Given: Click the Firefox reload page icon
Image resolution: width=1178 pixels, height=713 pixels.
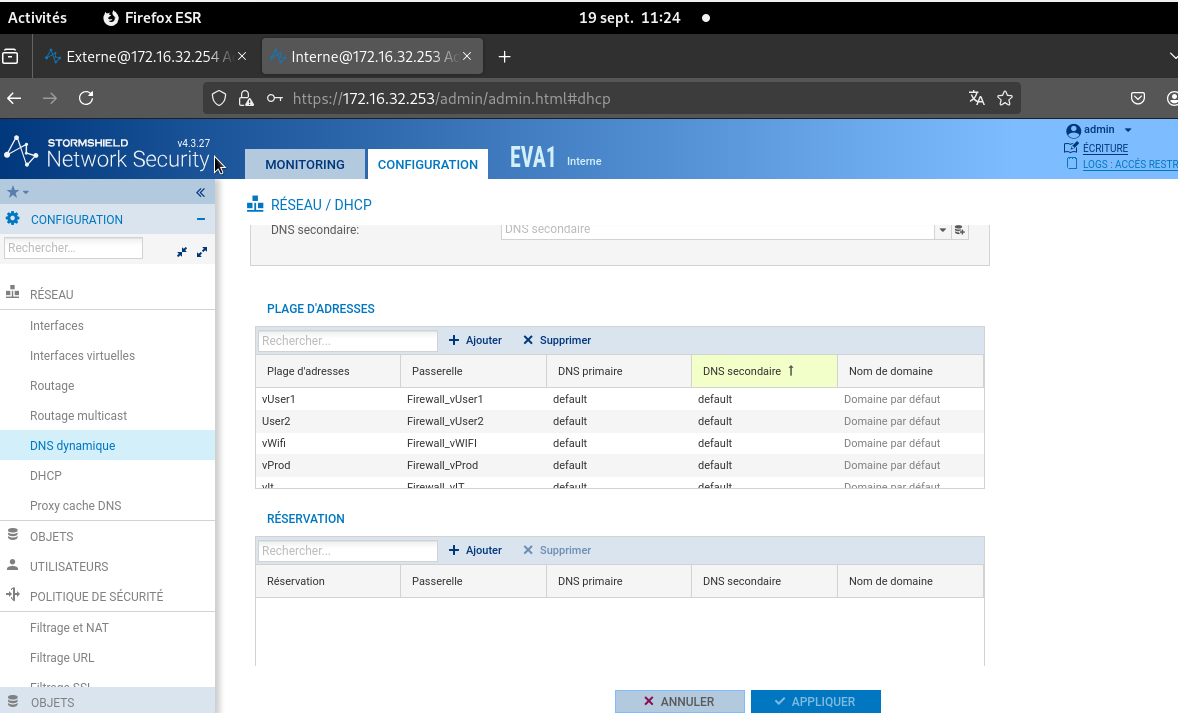Looking at the screenshot, I should click(x=86, y=98).
